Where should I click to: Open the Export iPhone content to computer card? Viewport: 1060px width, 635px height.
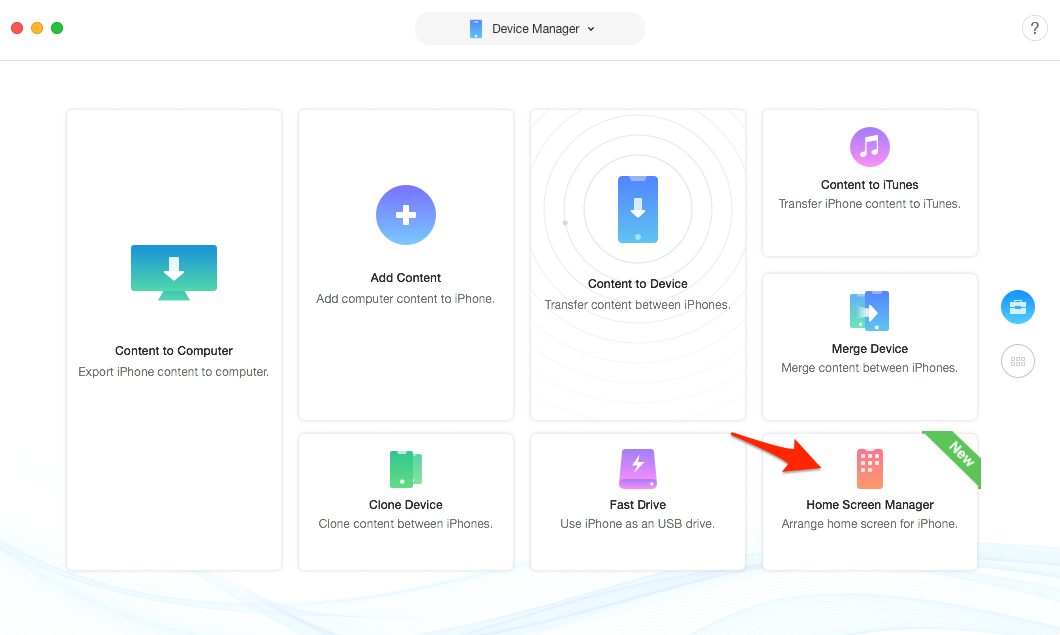tap(174, 340)
